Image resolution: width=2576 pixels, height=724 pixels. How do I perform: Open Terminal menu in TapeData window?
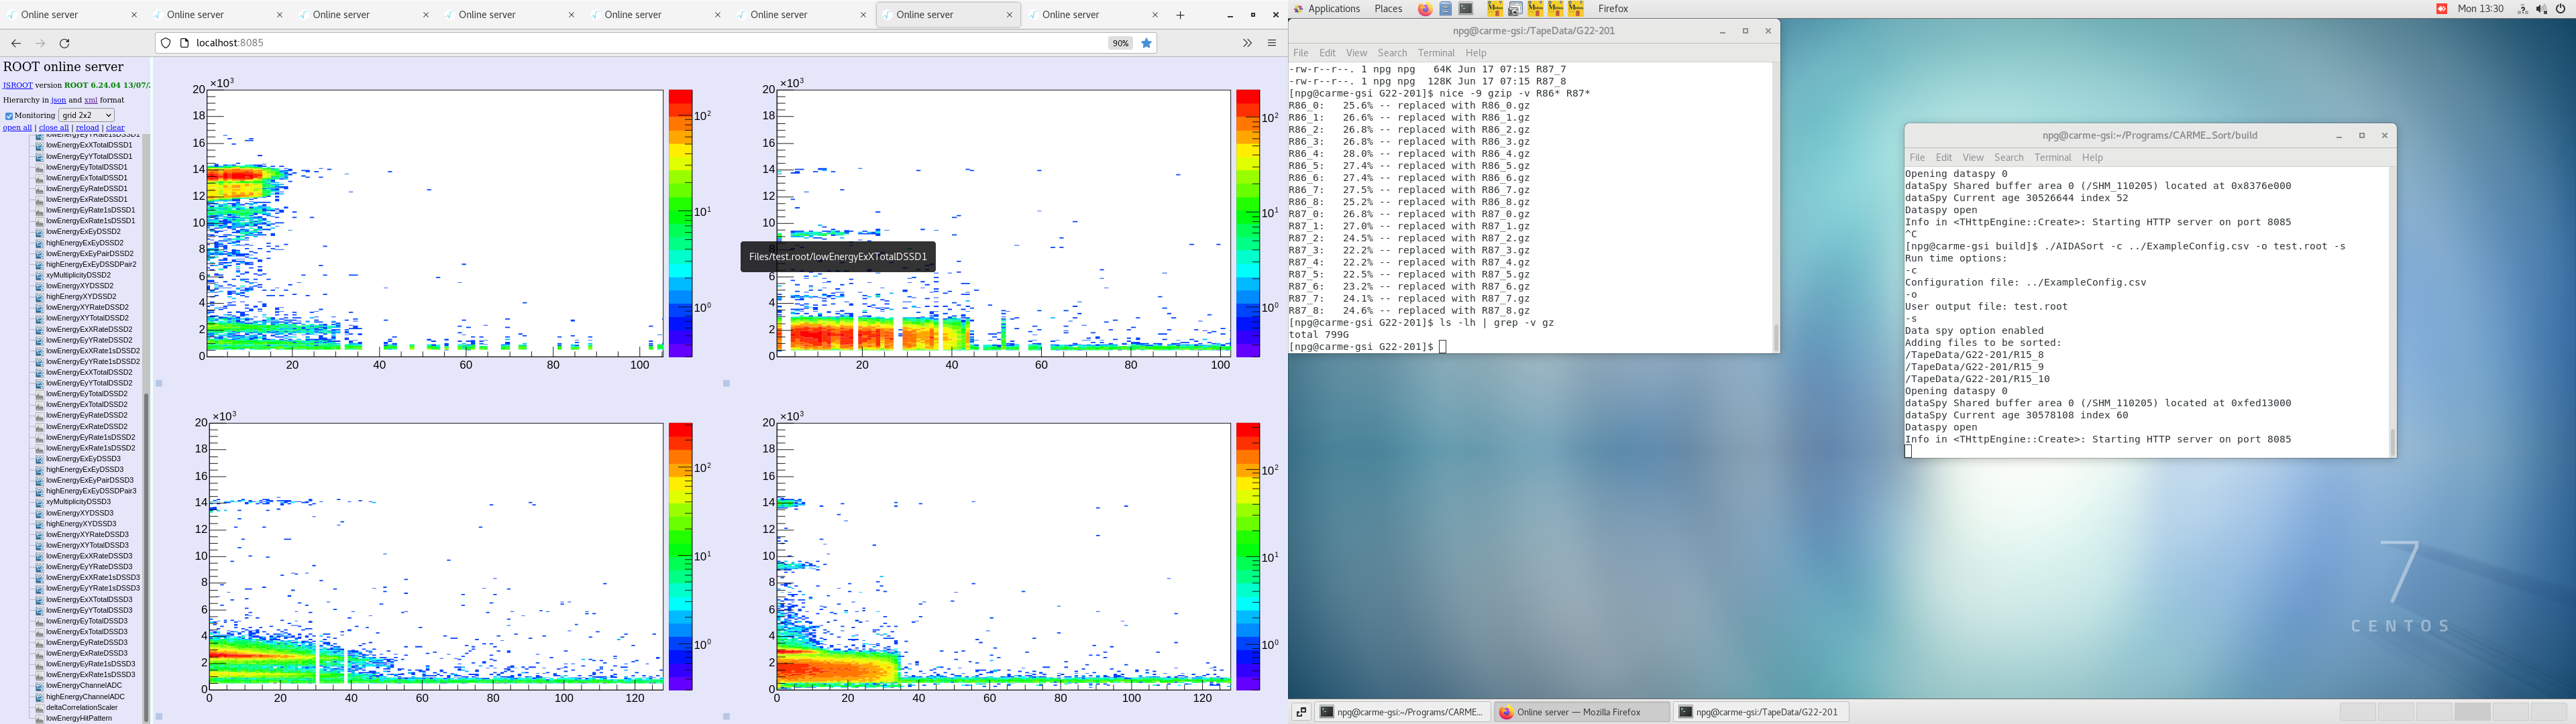1435,53
